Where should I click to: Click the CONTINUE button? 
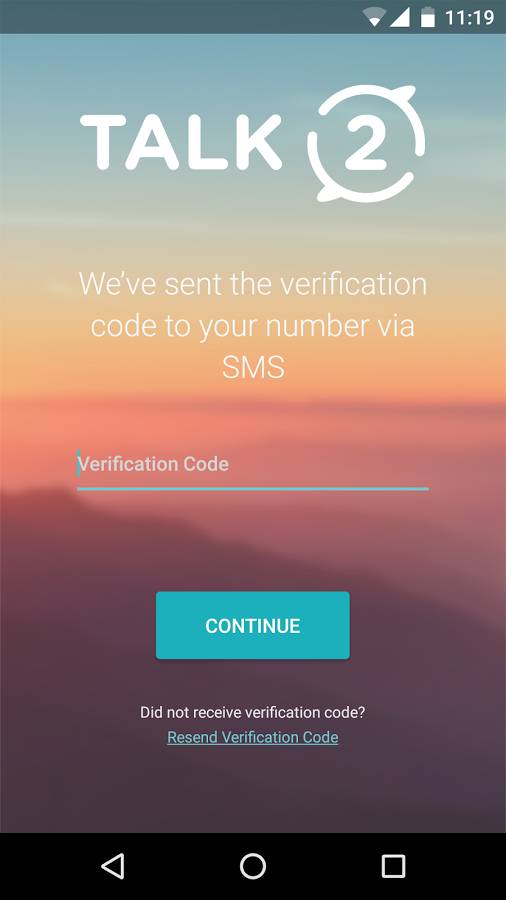[253, 625]
